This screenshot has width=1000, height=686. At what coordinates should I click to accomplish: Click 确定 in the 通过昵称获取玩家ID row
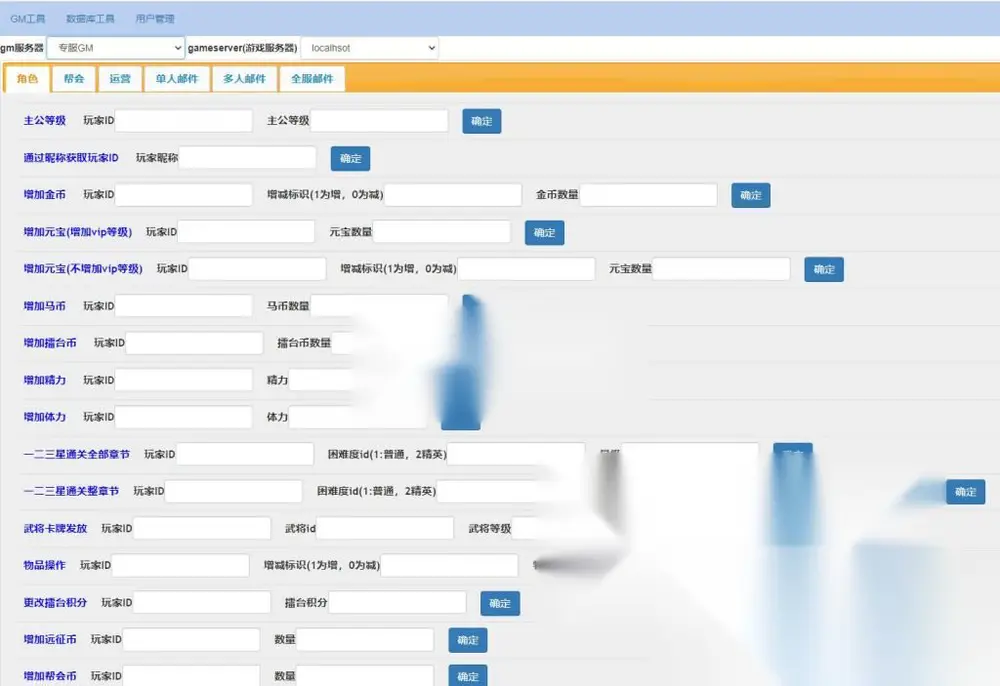click(x=350, y=158)
